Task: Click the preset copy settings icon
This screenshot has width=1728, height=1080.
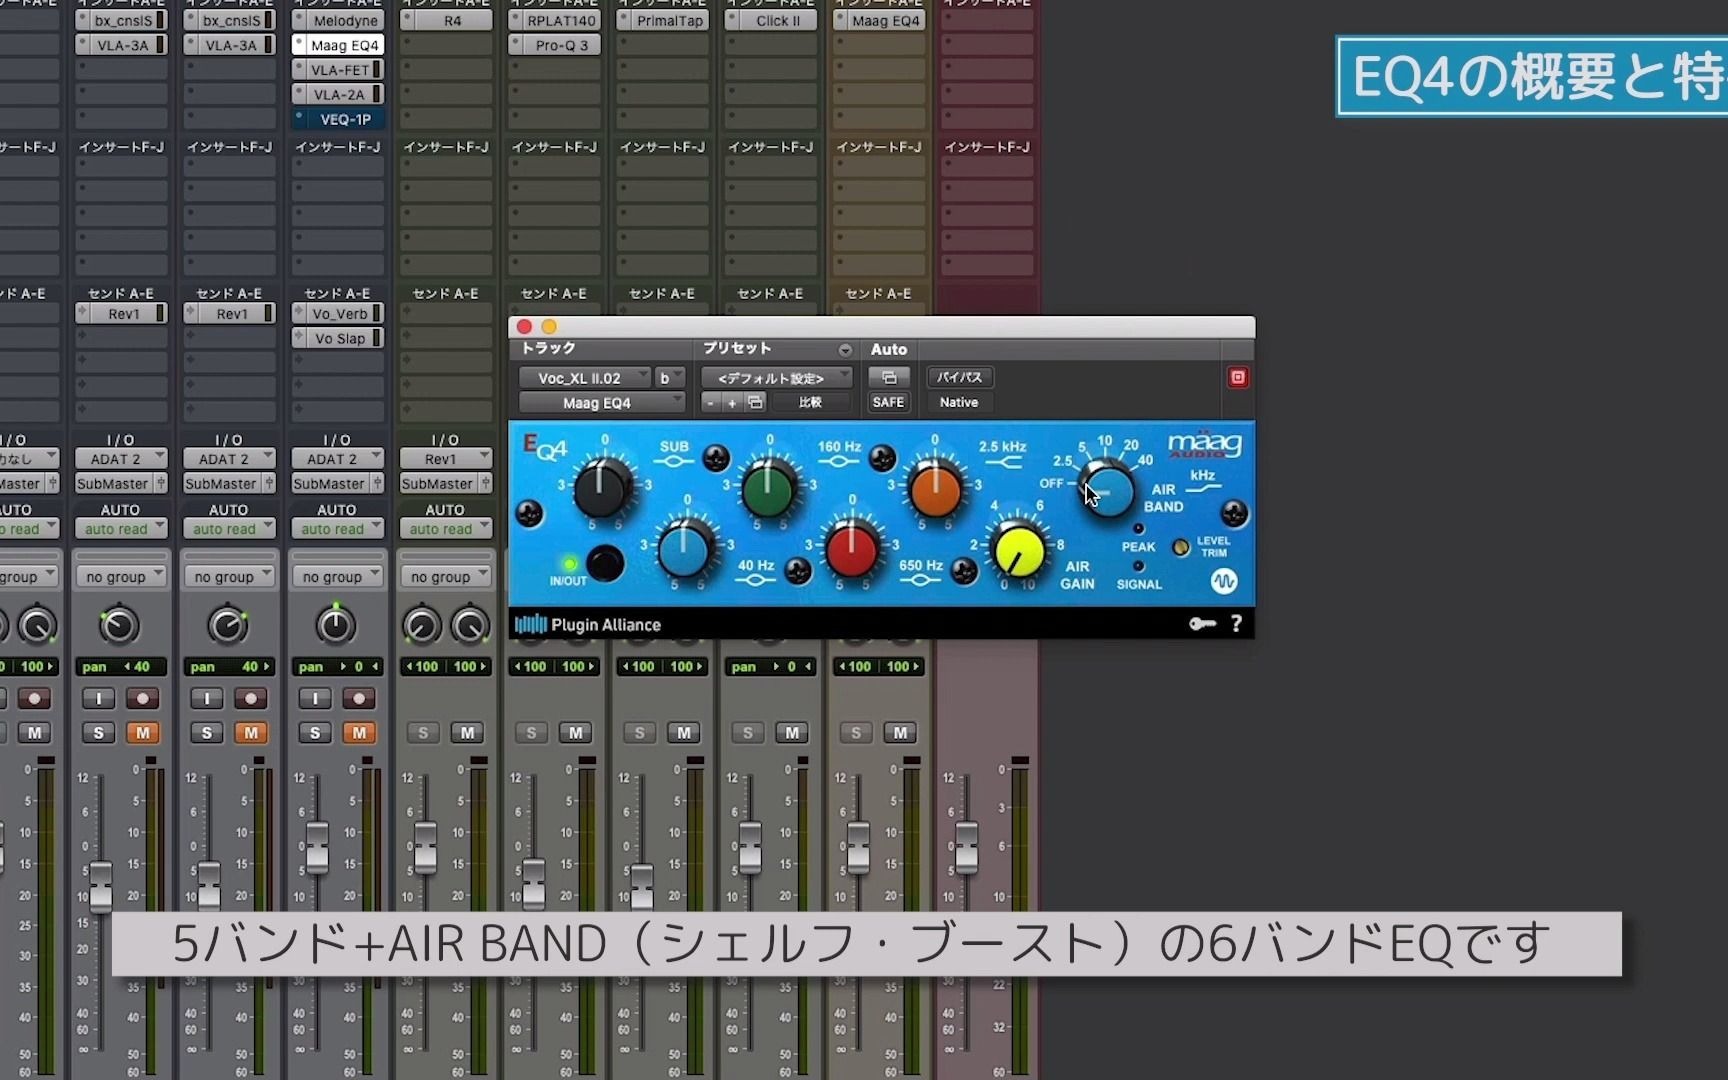Action: coord(756,402)
